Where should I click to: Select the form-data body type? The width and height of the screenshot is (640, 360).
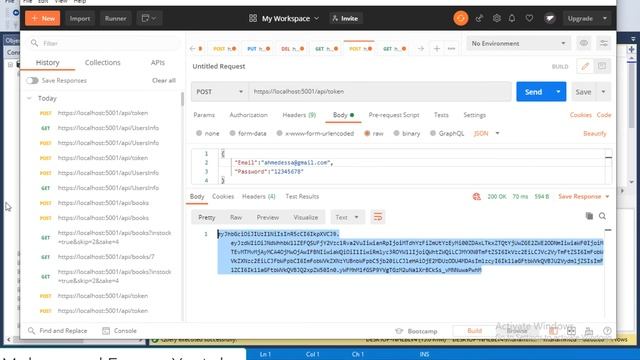(x=248, y=133)
